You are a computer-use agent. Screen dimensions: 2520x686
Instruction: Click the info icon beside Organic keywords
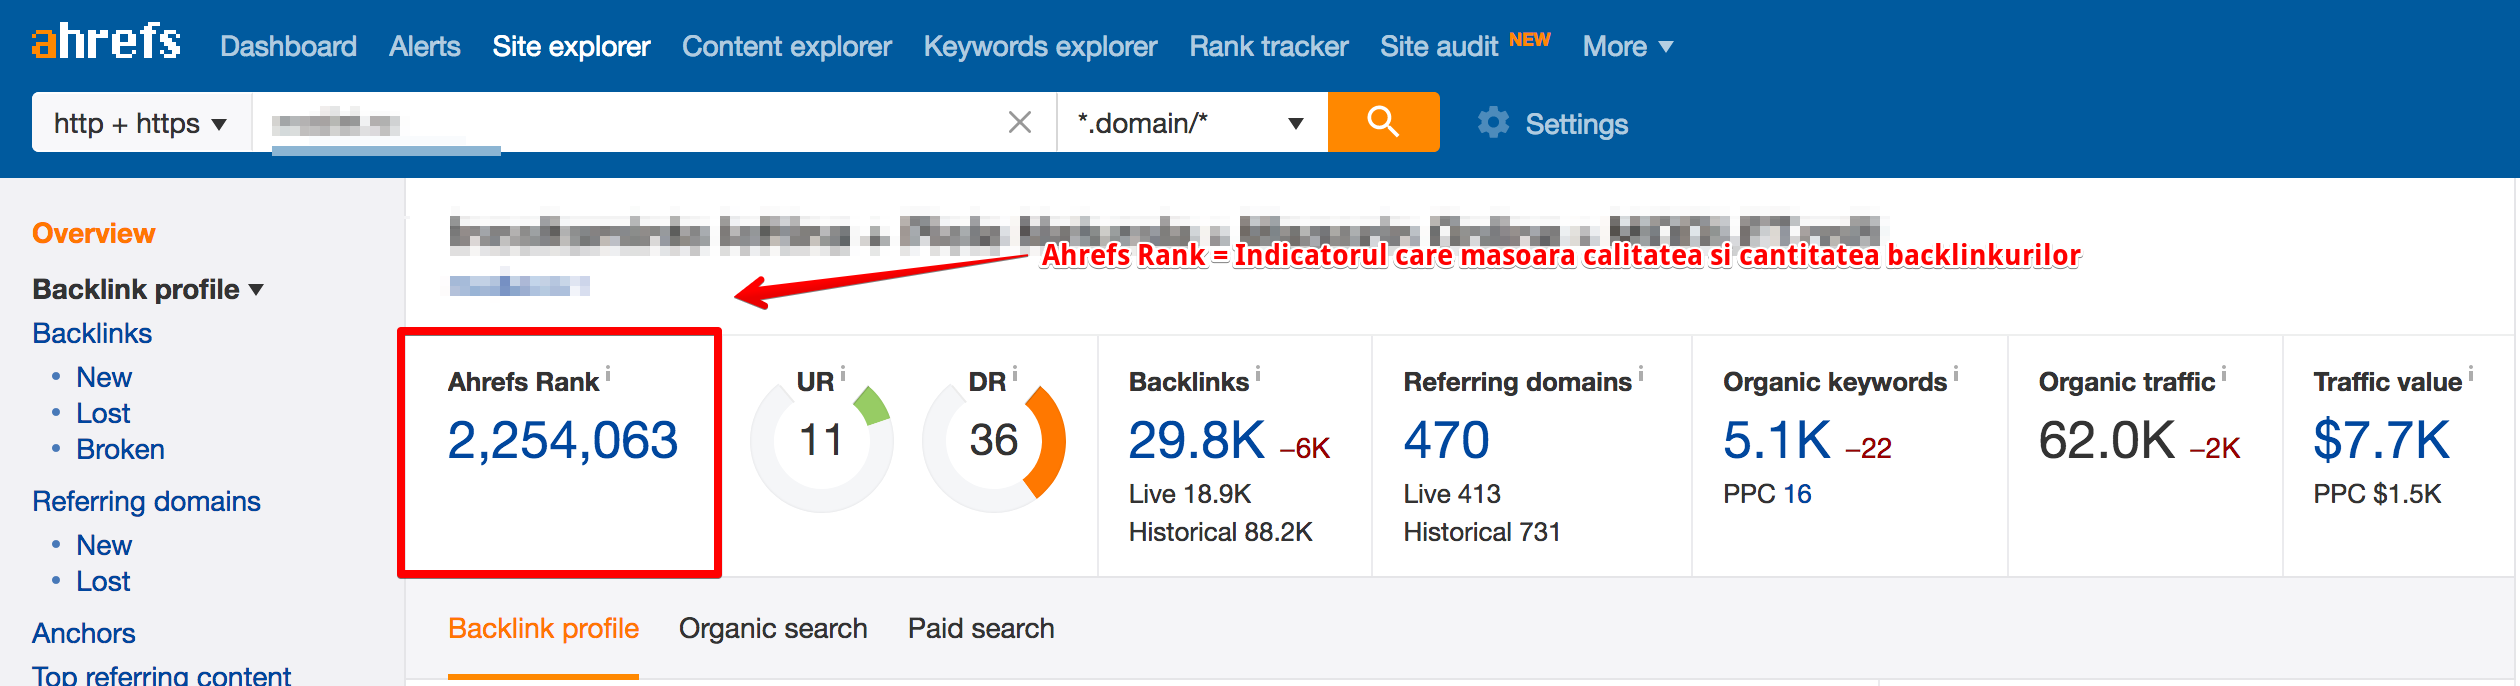(x=1956, y=374)
